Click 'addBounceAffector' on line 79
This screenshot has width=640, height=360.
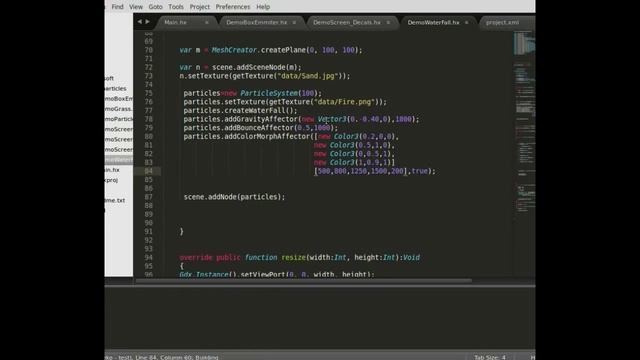click(259, 128)
